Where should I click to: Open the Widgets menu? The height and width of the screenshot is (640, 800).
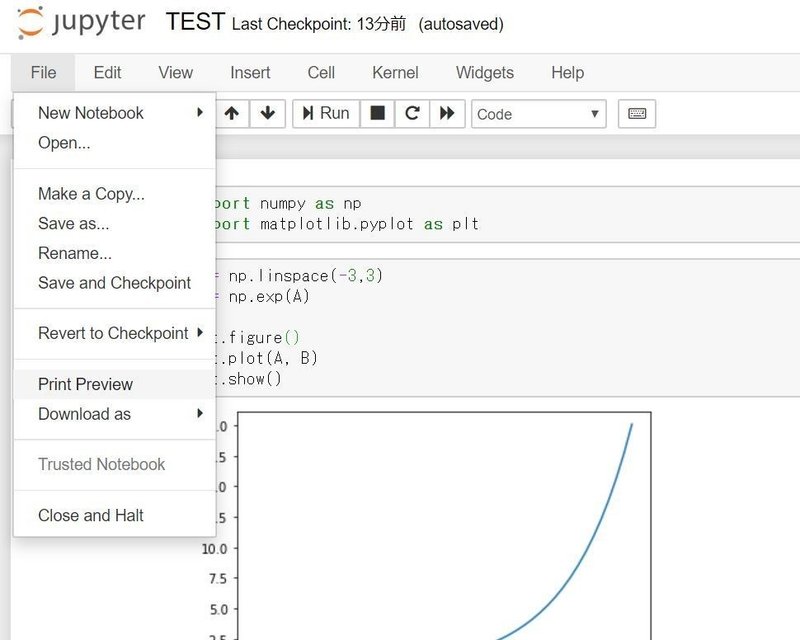tap(485, 72)
